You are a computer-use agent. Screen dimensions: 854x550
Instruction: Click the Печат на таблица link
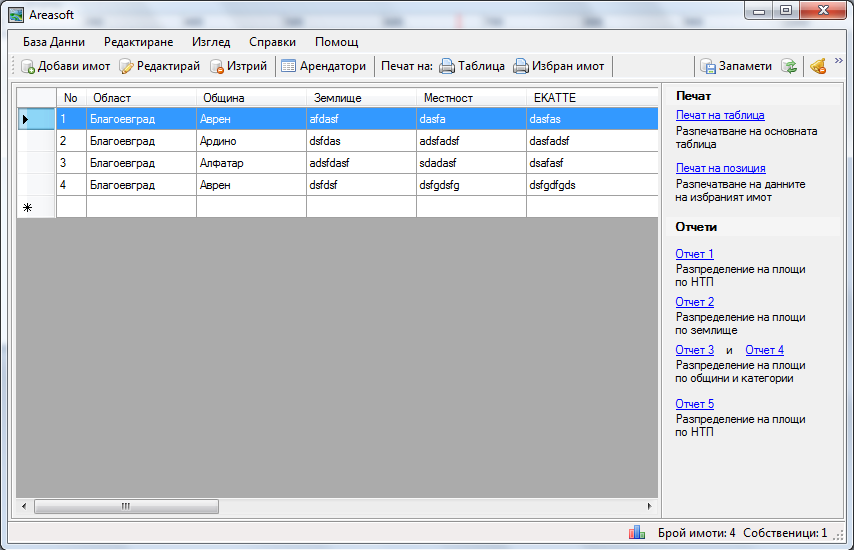click(720, 116)
